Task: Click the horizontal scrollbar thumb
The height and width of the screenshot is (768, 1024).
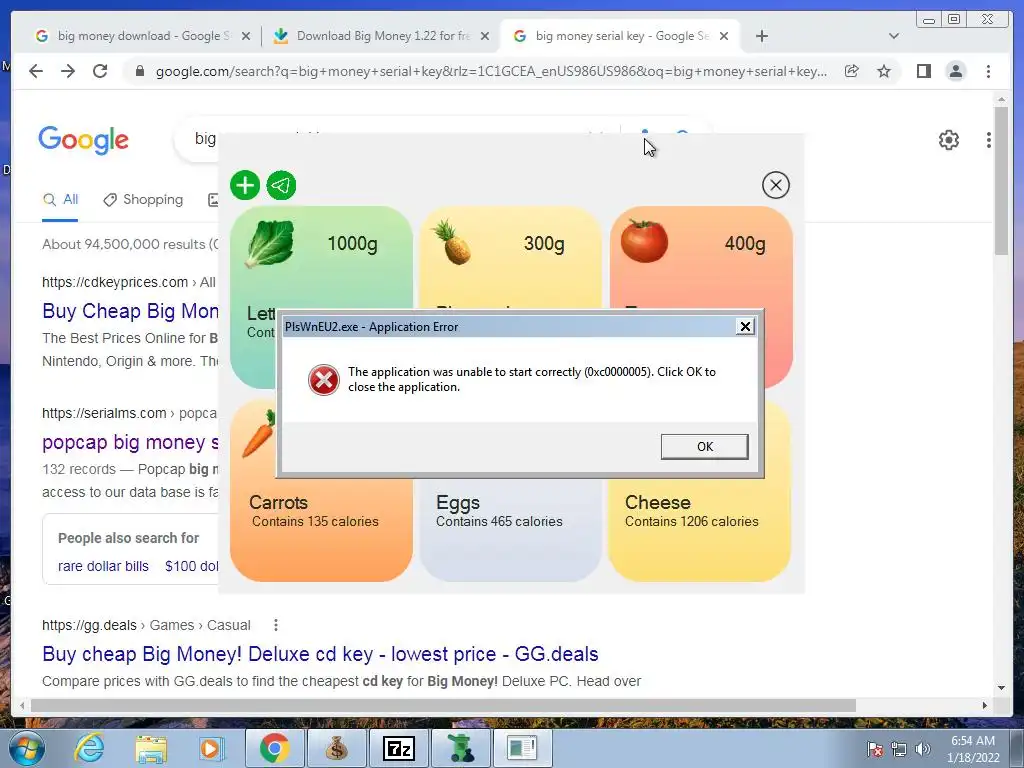Action: click(x=443, y=705)
